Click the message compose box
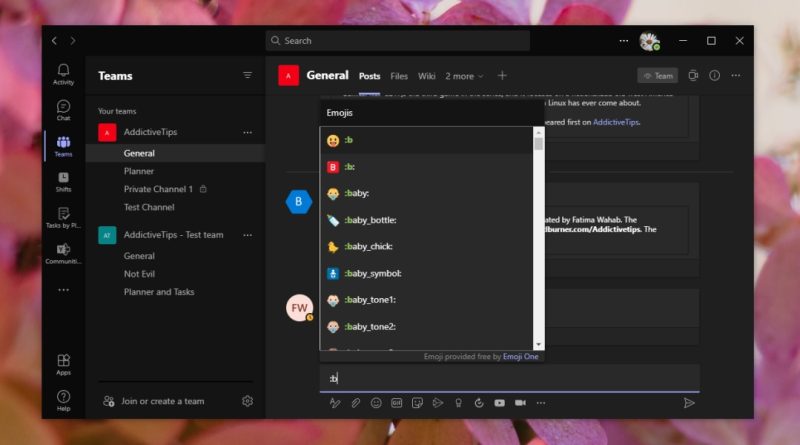The image size is (800, 445). click(510, 378)
